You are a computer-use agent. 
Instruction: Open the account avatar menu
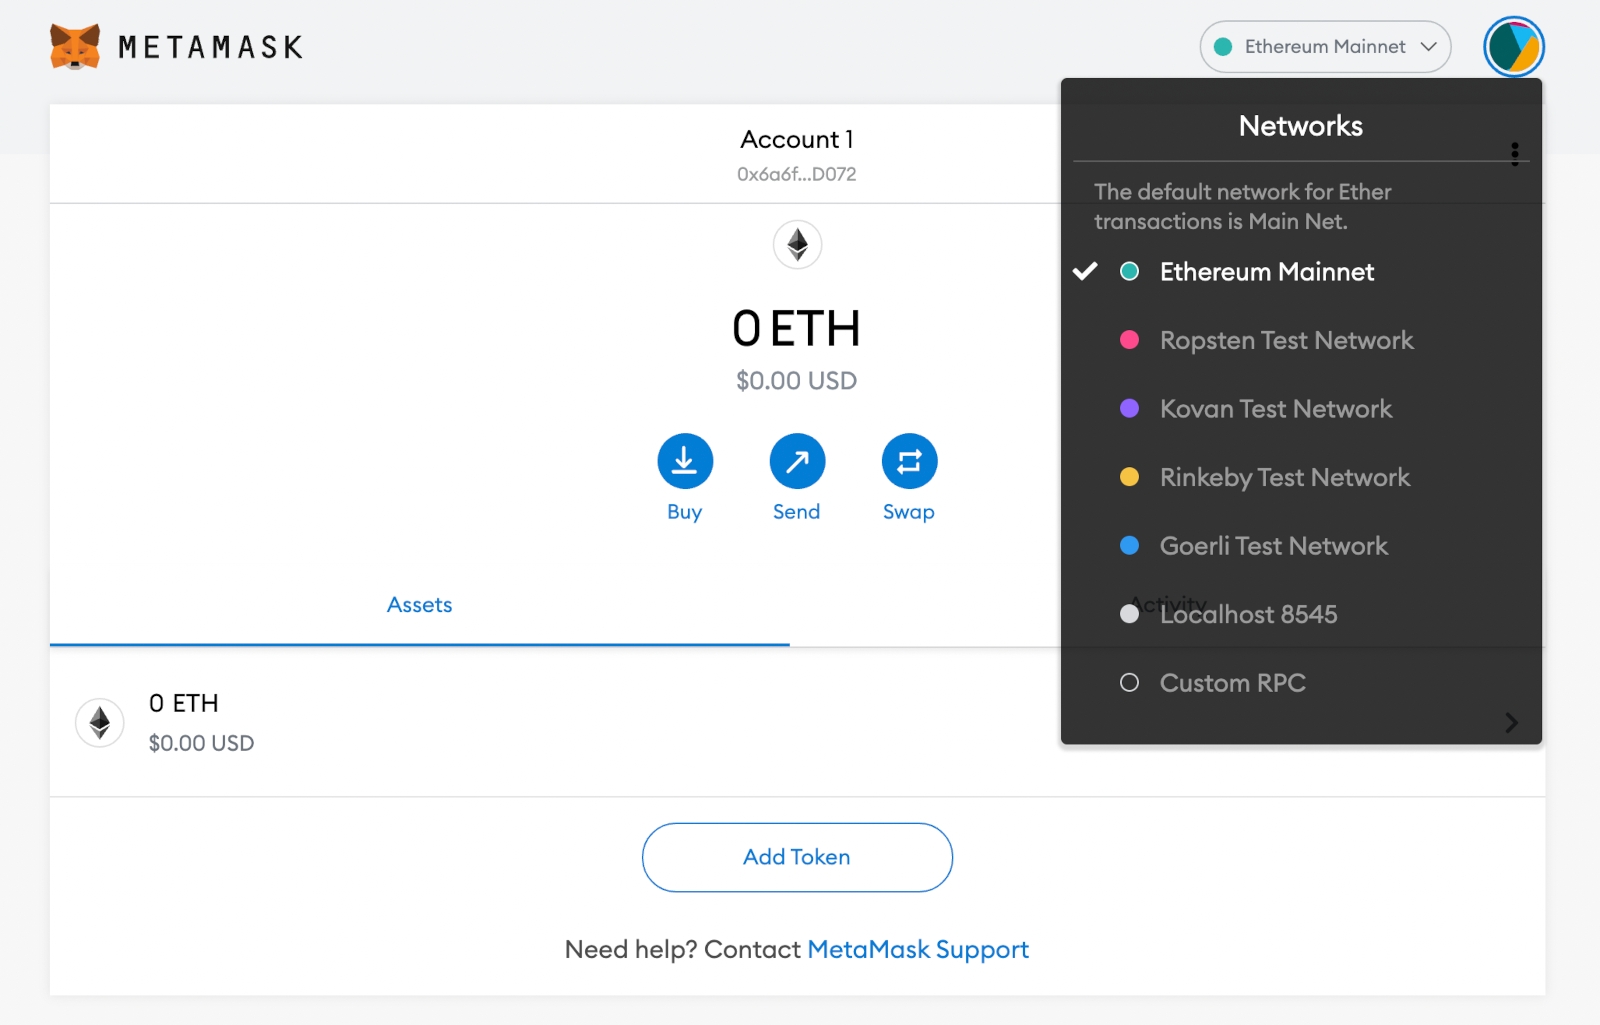coord(1513,47)
